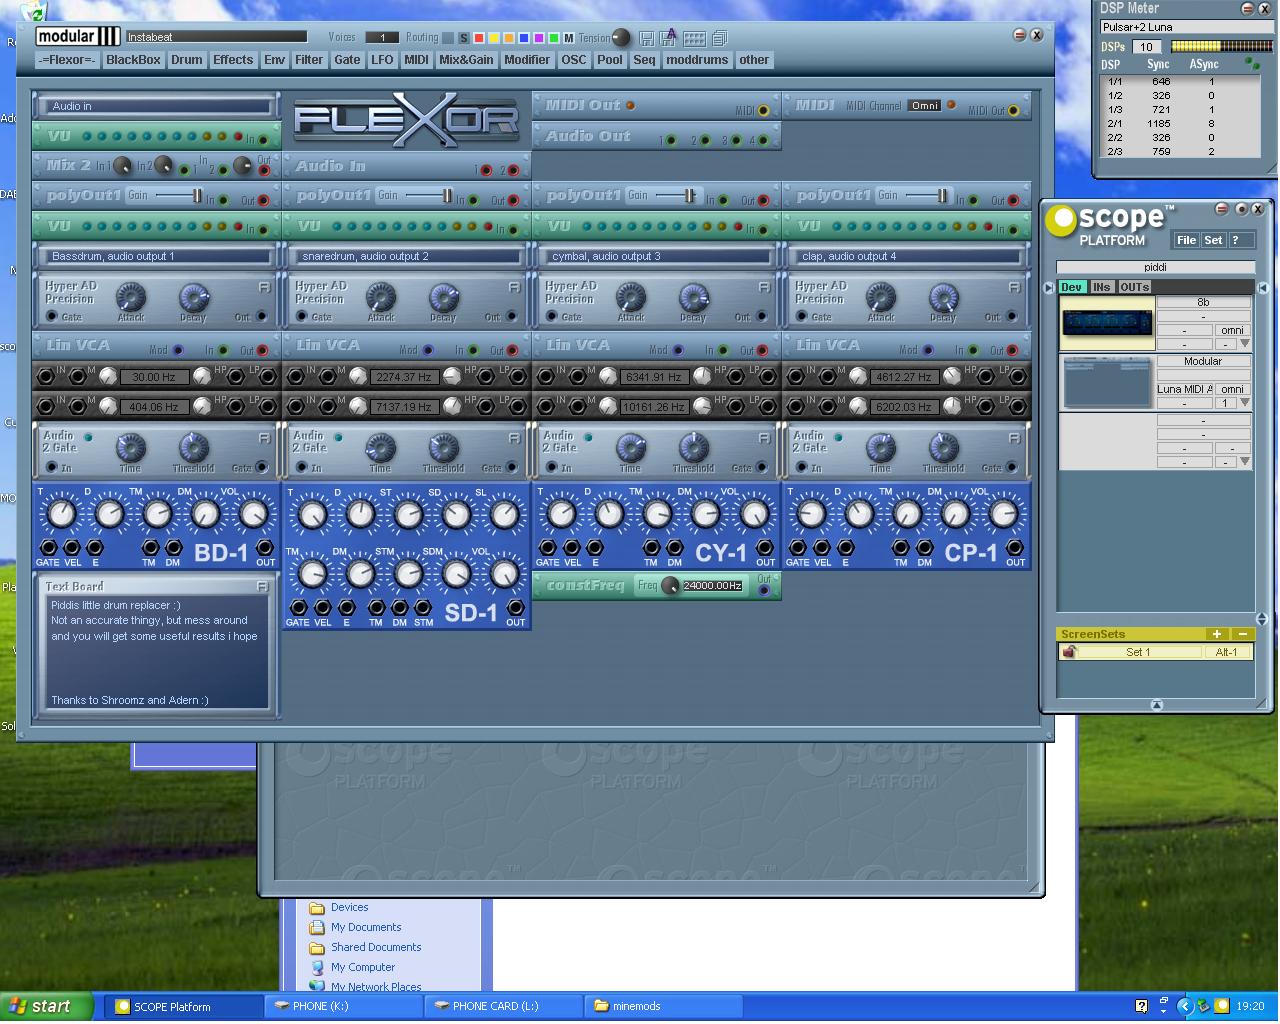Open the 8b device dropdown arrow

point(1245,344)
